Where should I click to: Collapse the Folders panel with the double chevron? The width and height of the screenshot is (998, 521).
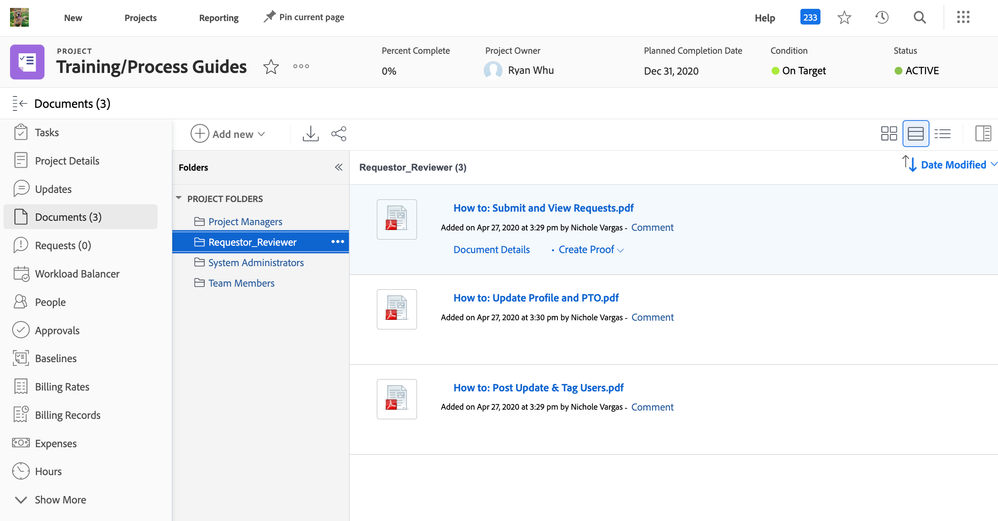338,167
